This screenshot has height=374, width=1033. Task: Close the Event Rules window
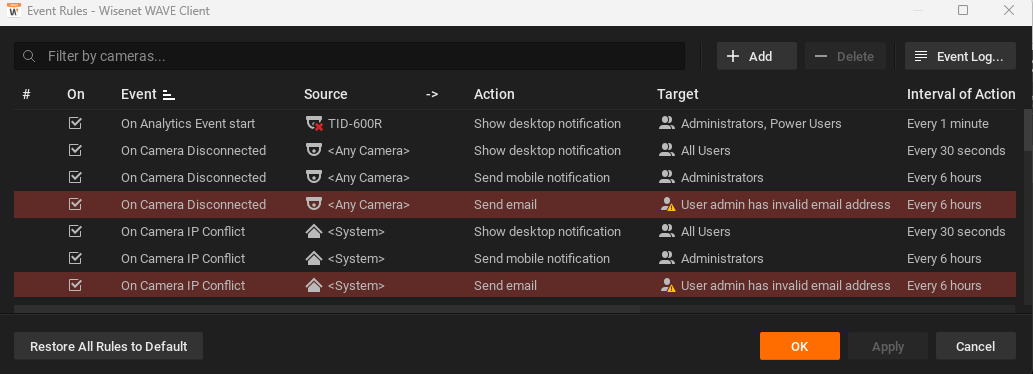pyautogui.click(x=1008, y=10)
